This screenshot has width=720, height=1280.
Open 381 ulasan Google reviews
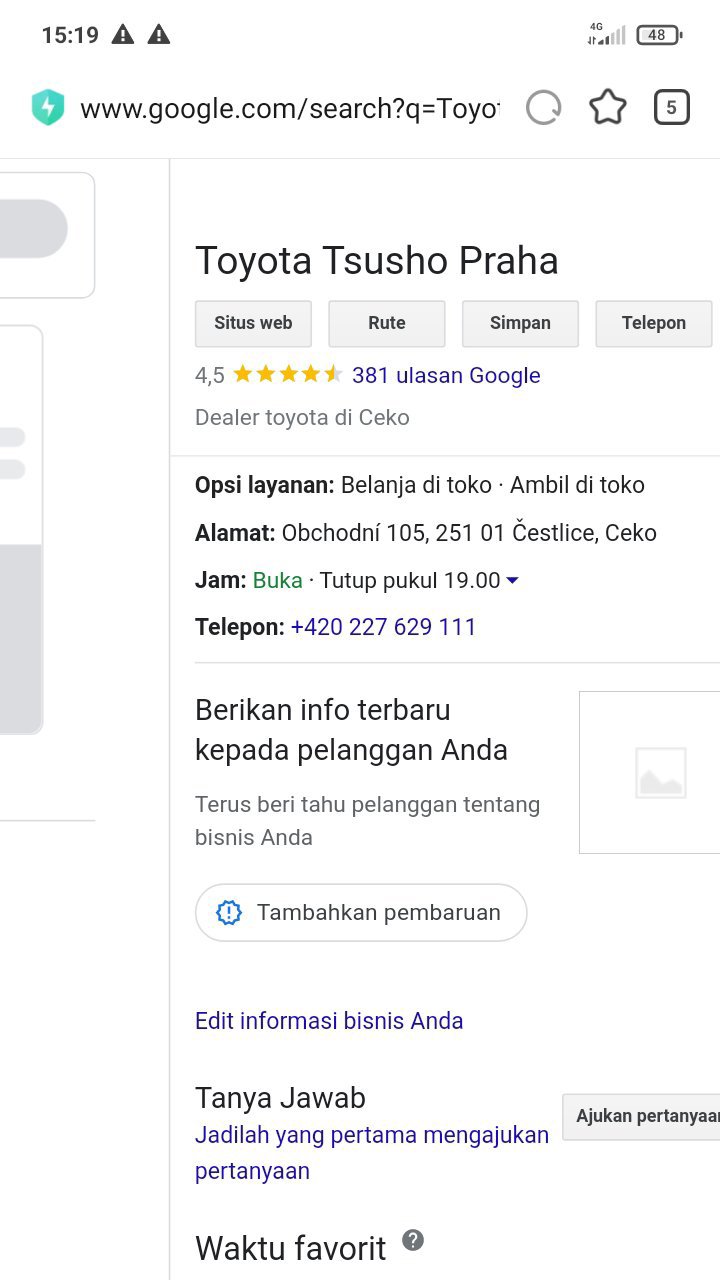(x=446, y=376)
